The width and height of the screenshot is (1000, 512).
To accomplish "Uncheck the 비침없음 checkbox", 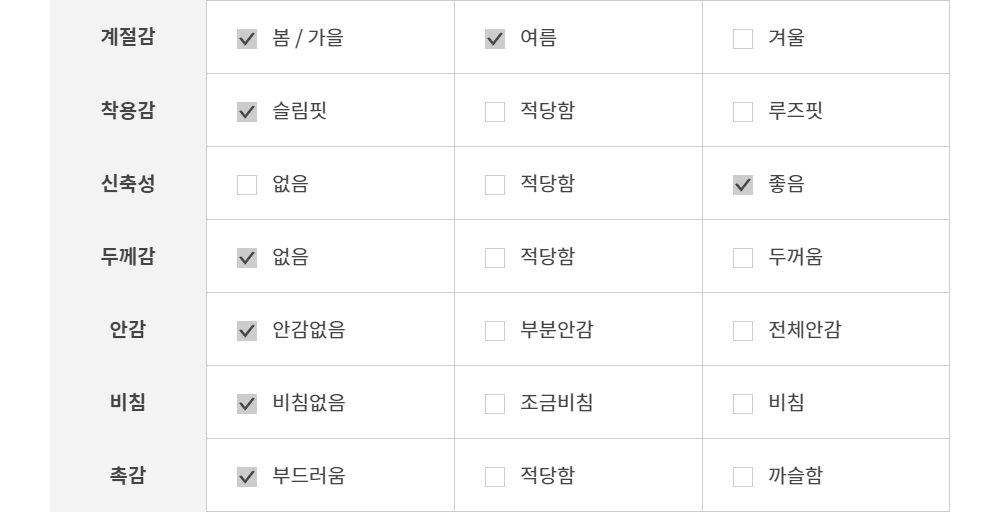I will [247, 404].
